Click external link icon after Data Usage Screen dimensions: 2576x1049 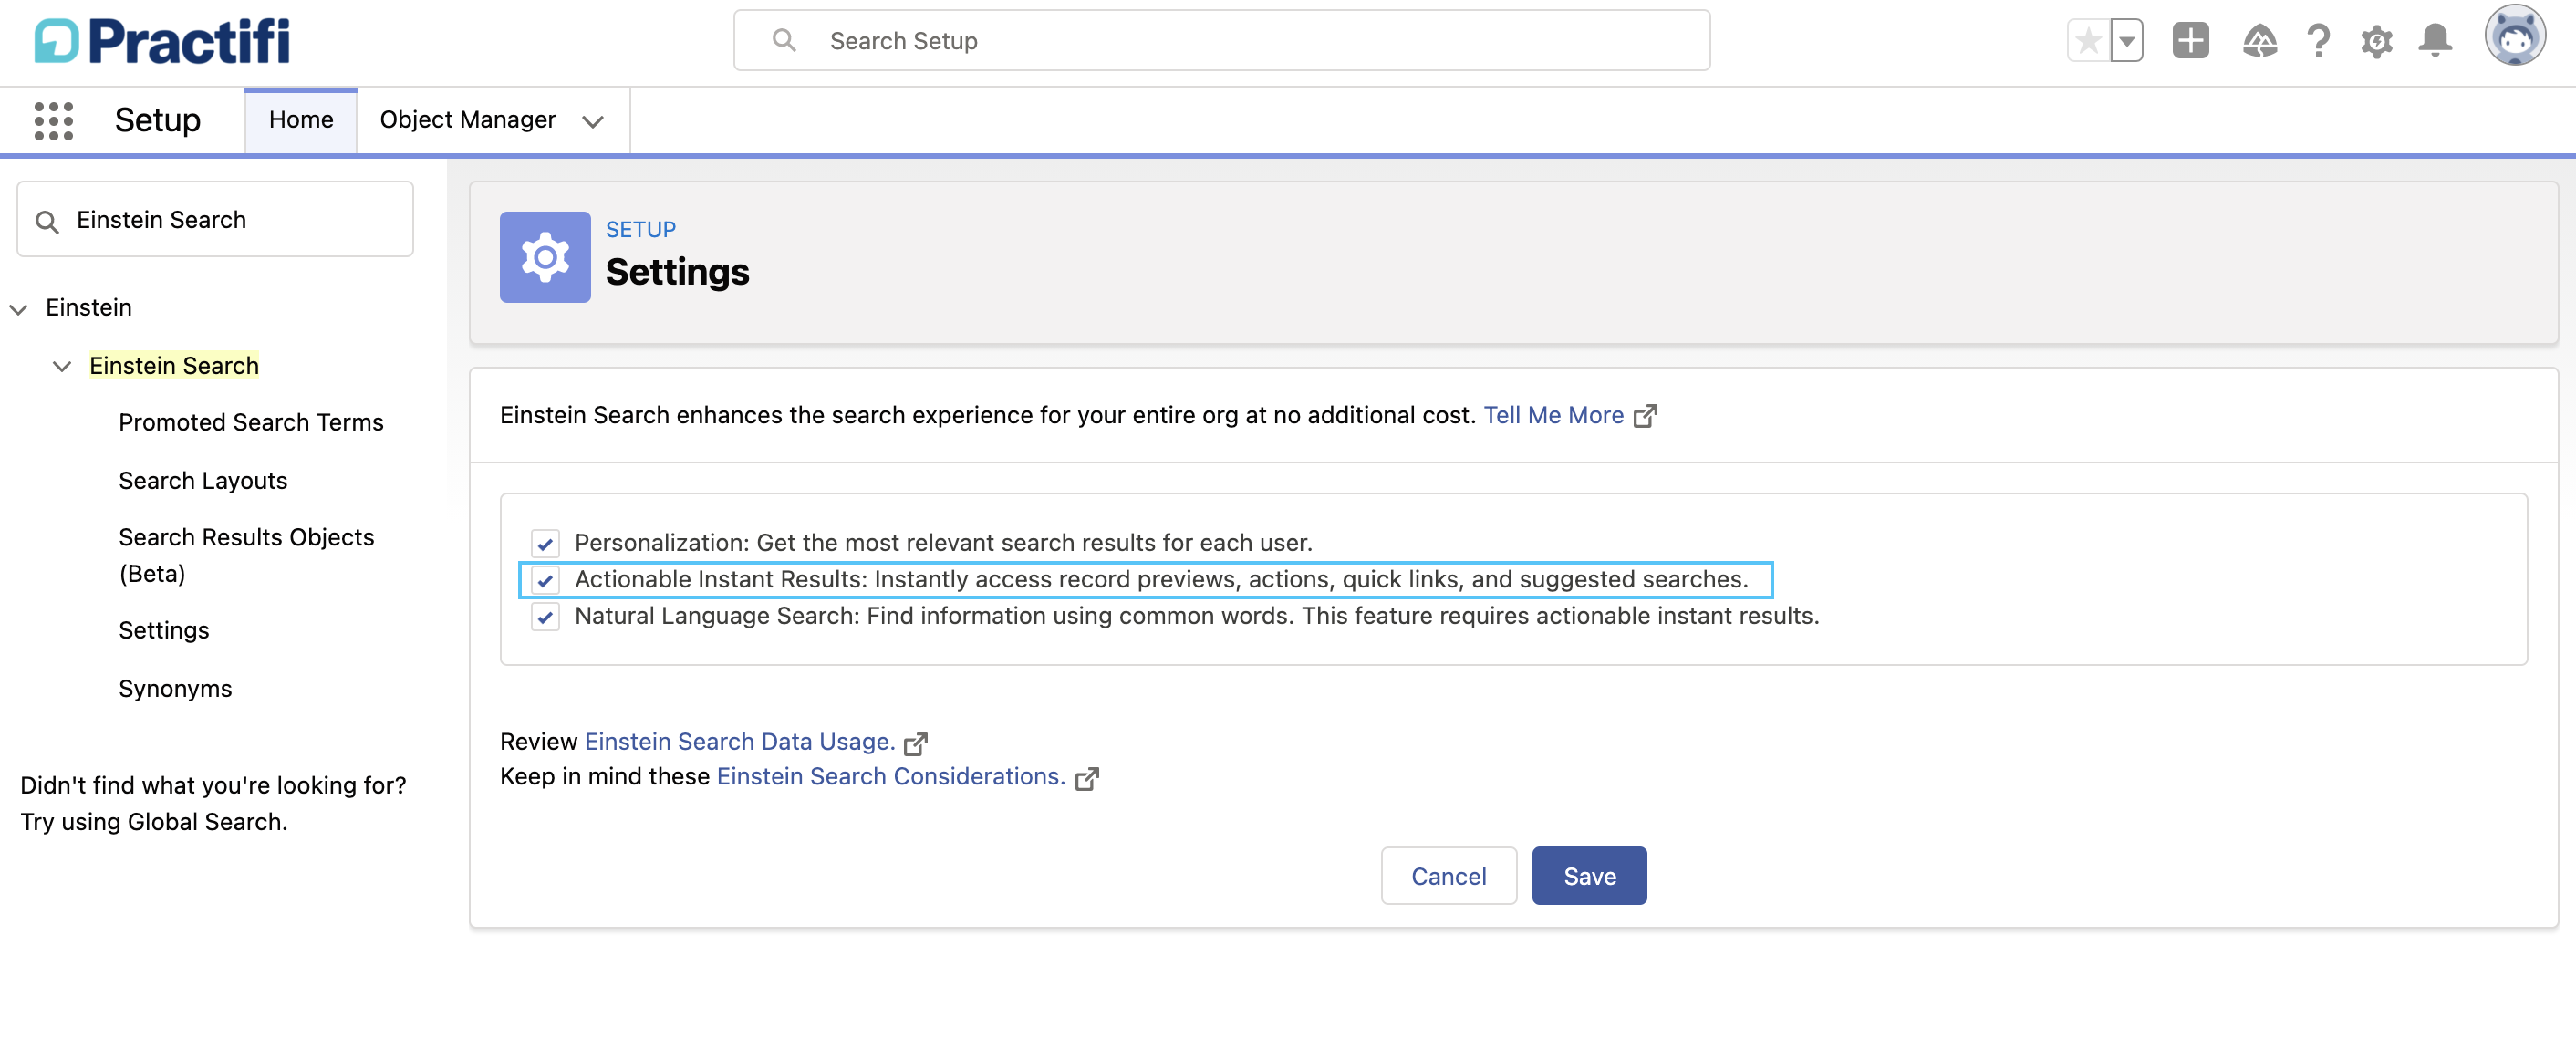[915, 743]
